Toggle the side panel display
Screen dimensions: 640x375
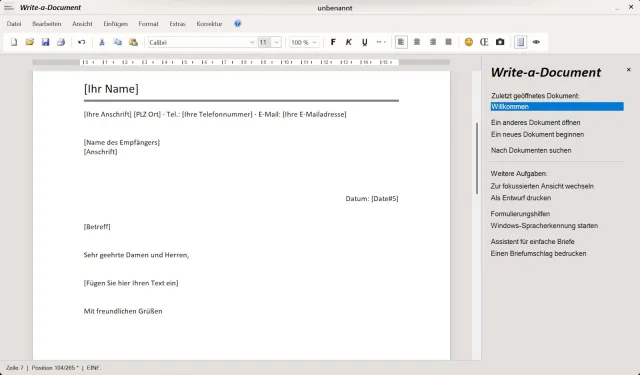520,42
